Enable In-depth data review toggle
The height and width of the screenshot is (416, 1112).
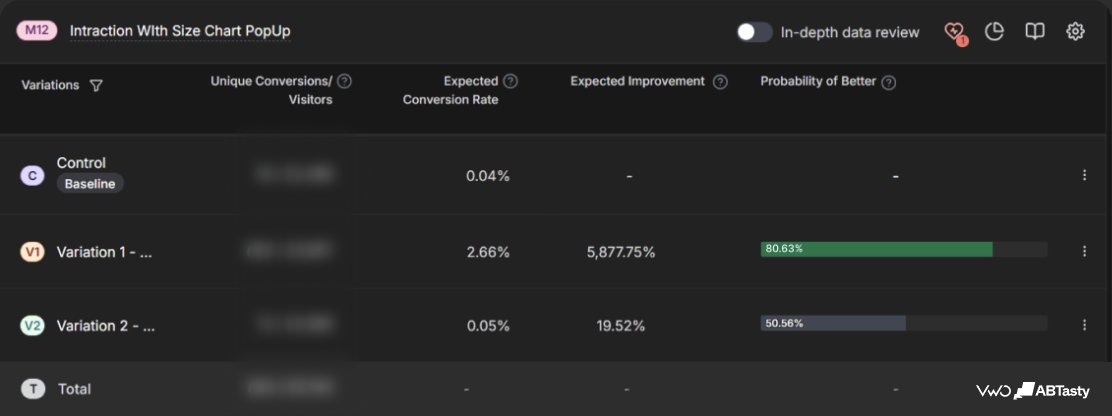(x=754, y=32)
